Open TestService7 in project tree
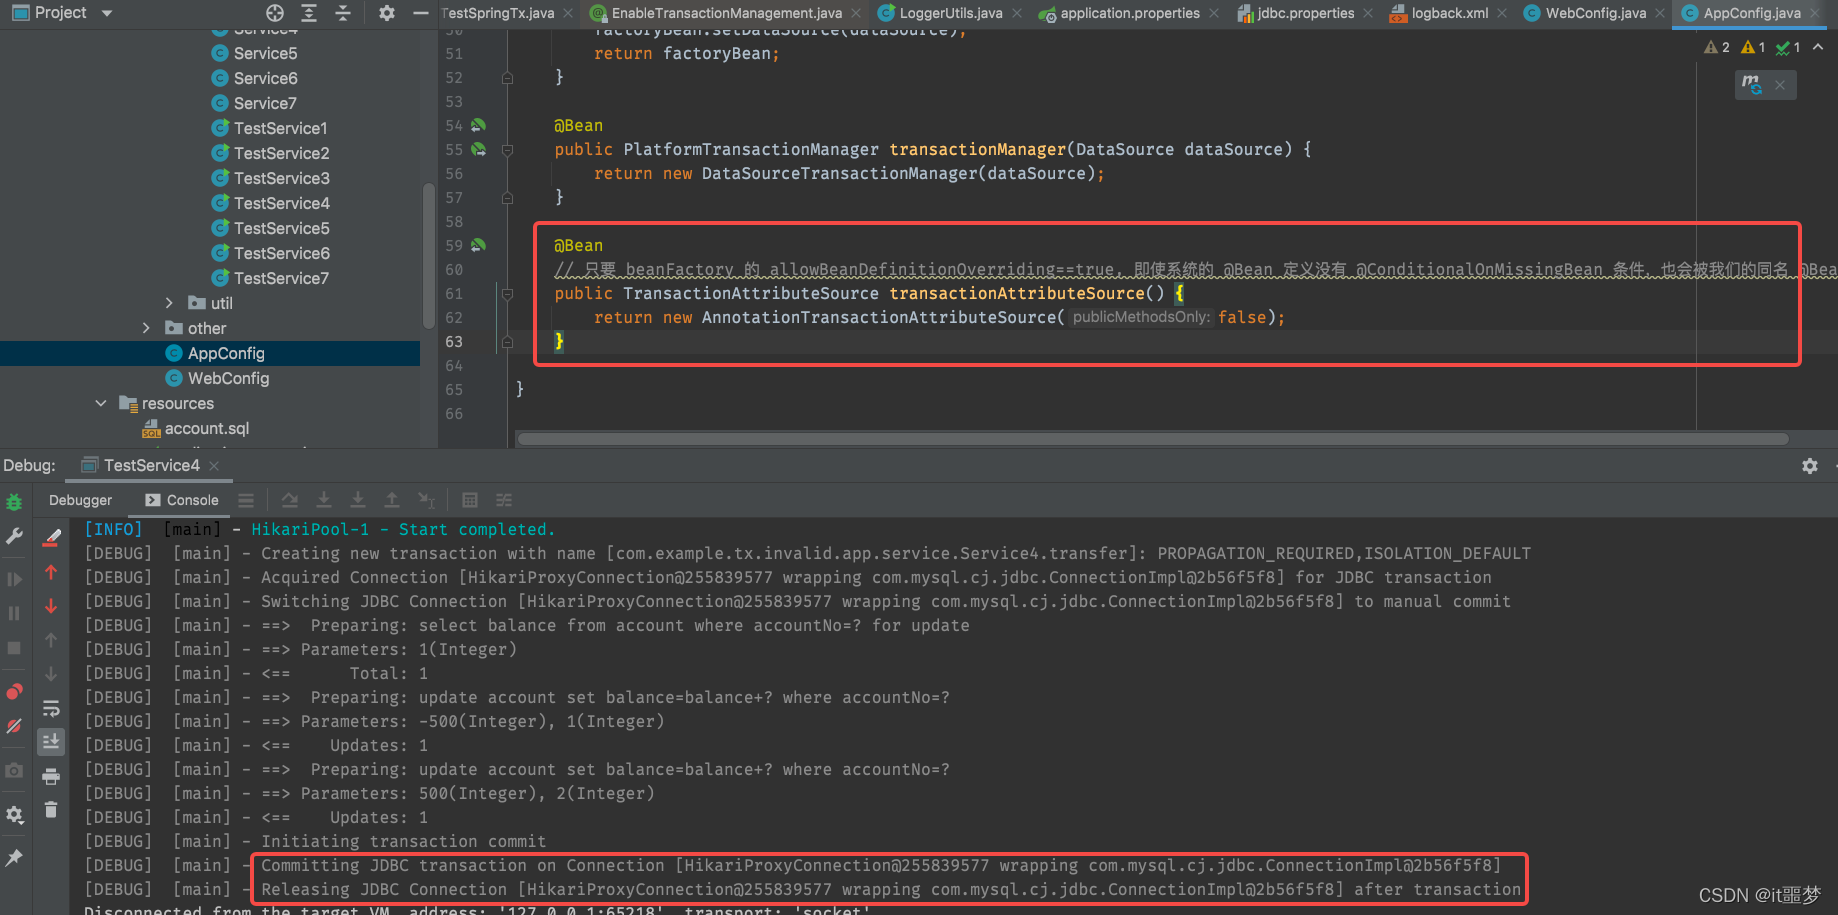Viewport: 1838px width, 915px height. 270,278
